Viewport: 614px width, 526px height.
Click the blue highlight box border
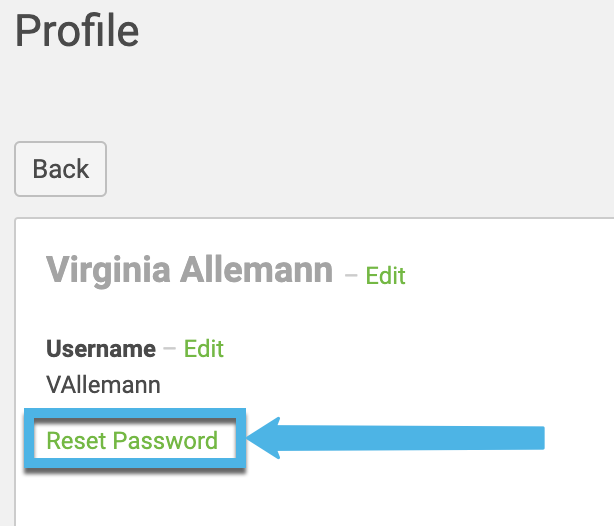pyautogui.click(x=30, y=441)
